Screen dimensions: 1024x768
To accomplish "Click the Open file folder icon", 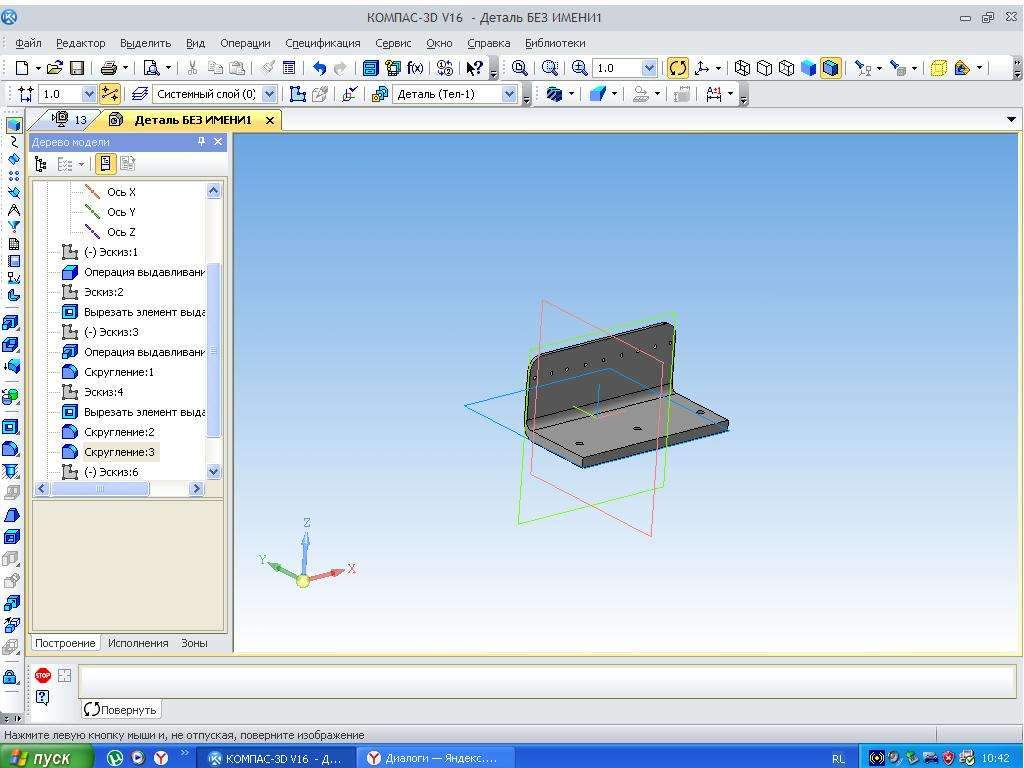I will tap(54, 68).
